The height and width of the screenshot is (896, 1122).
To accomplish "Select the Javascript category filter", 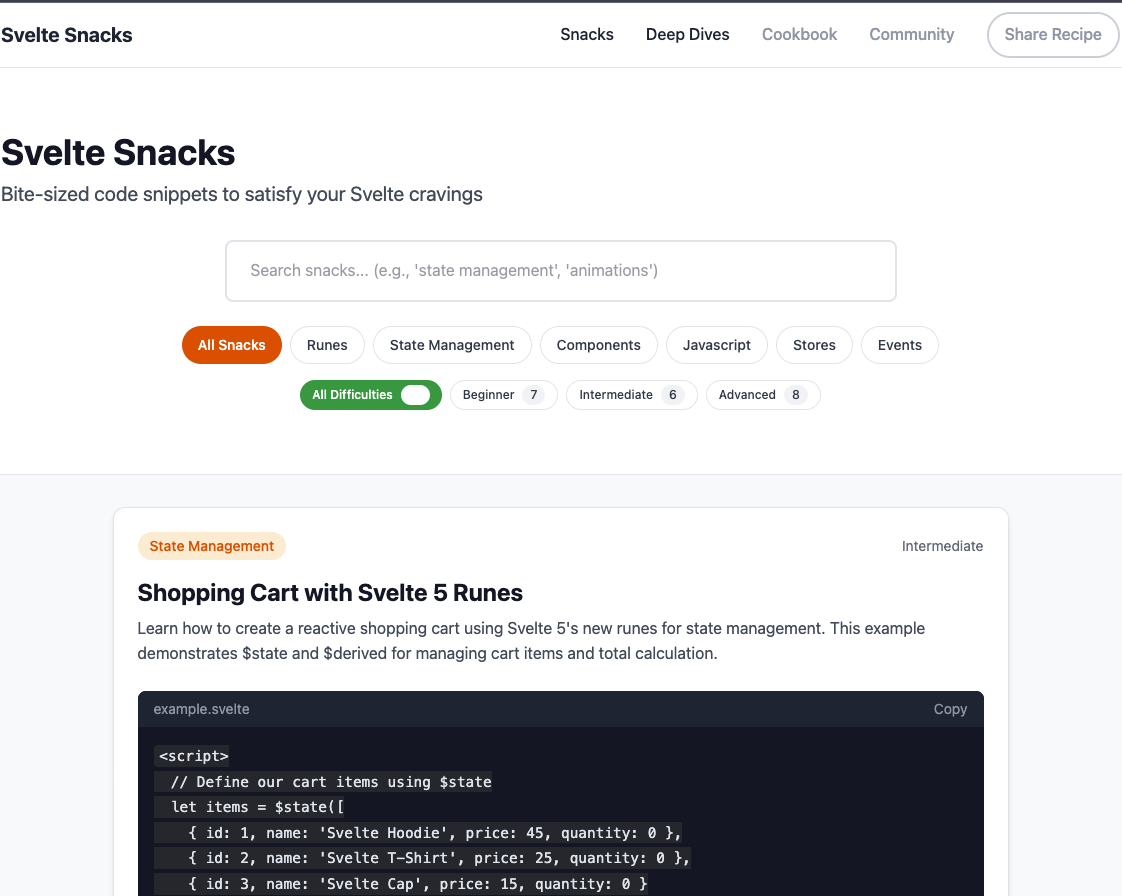I will pos(716,344).
